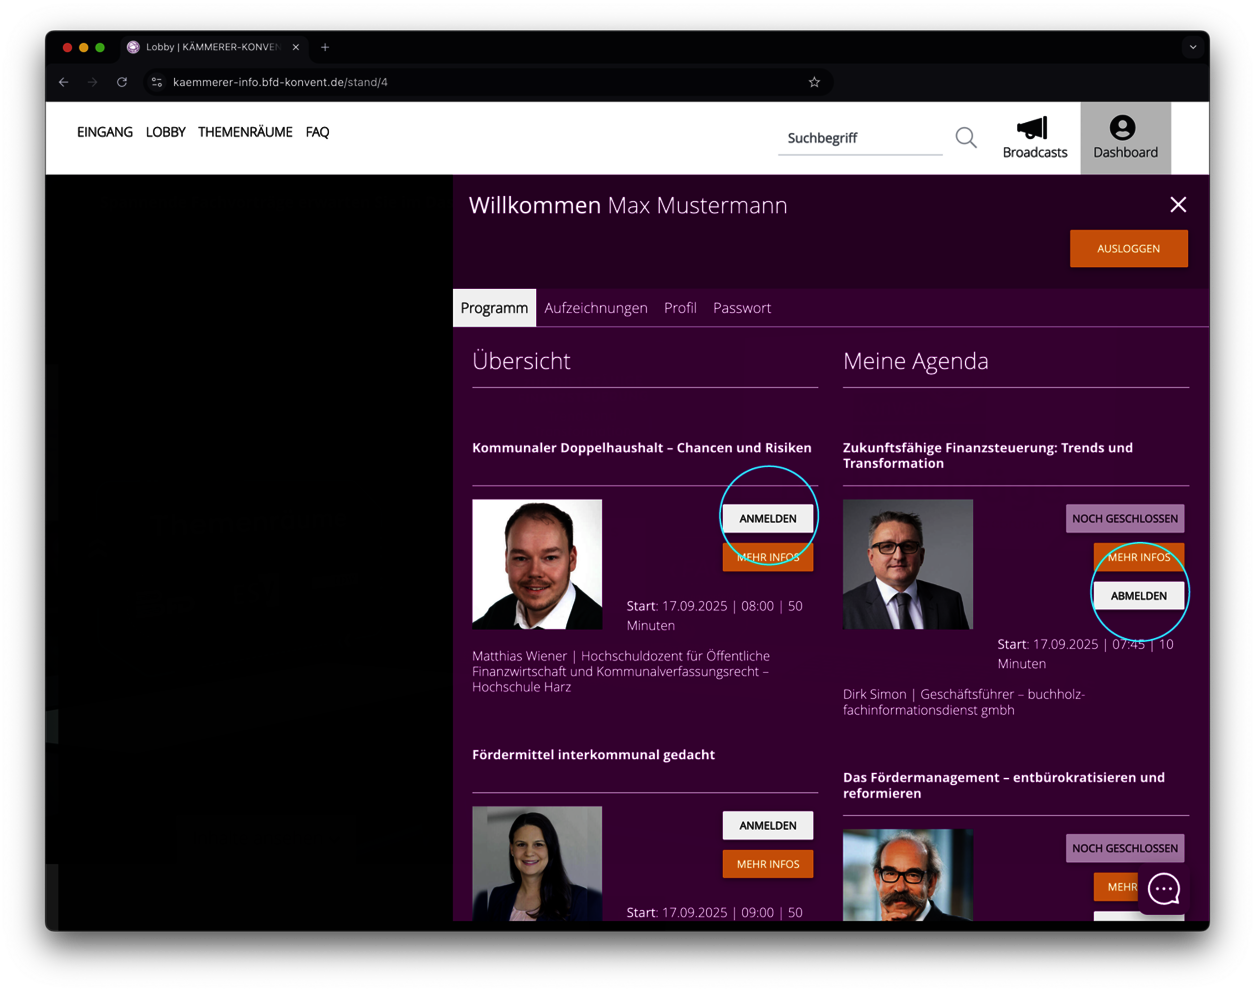Click the title Kommunaler Doppelhaushalt – Chancen und Risiken
Image resolution: width=1255 pixels, height=992 pixels.
[642, 448]
